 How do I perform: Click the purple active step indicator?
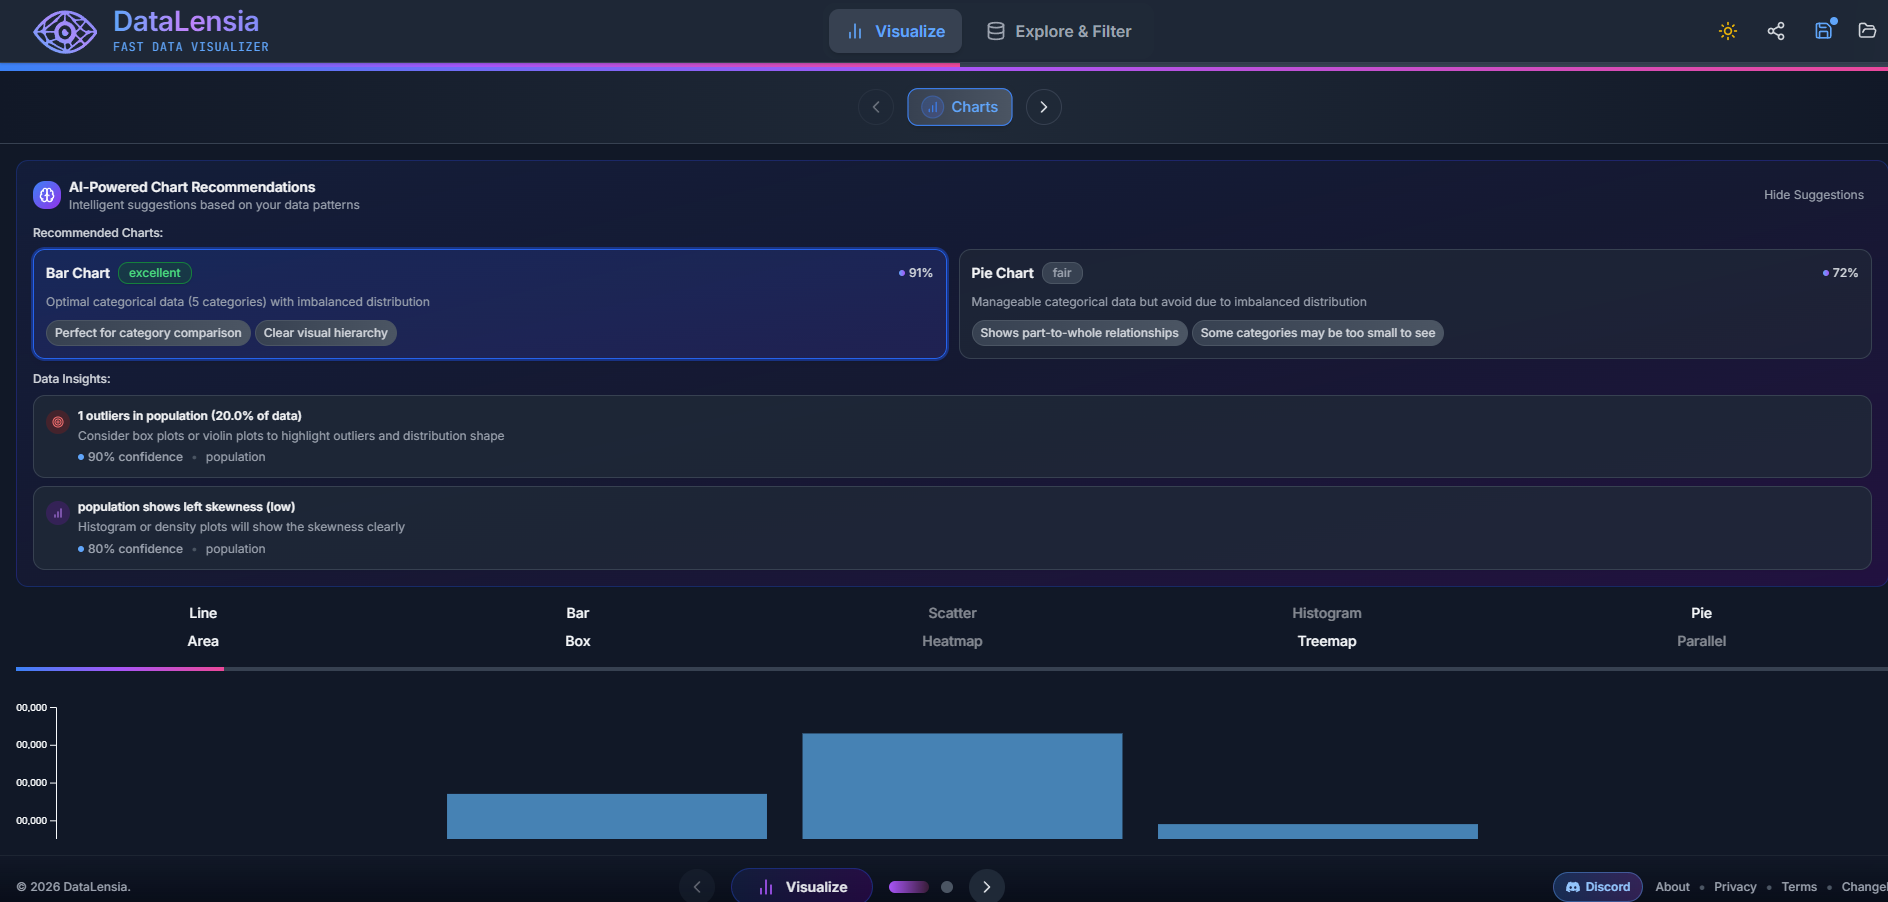pos(909,887)
